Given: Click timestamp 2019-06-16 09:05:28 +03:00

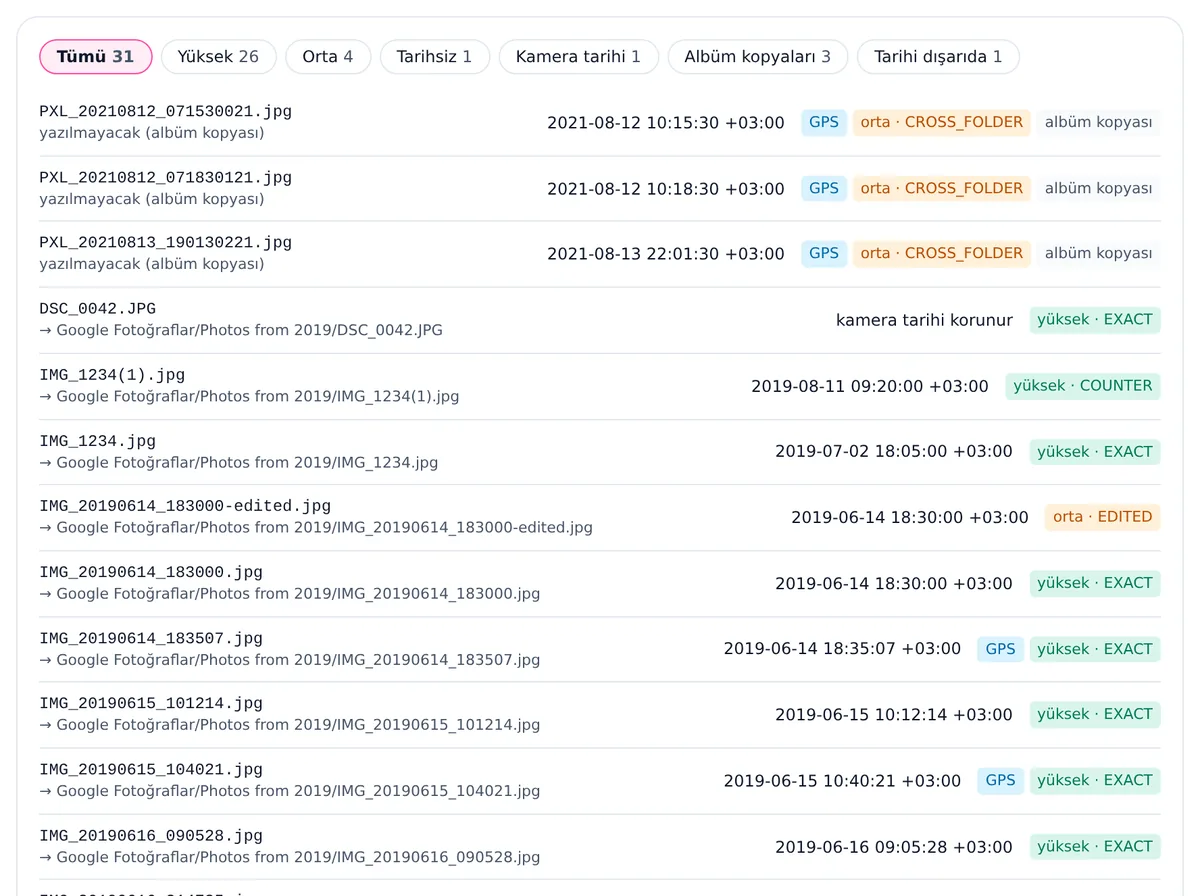Looking at the screenshot, I should point(894,847).
